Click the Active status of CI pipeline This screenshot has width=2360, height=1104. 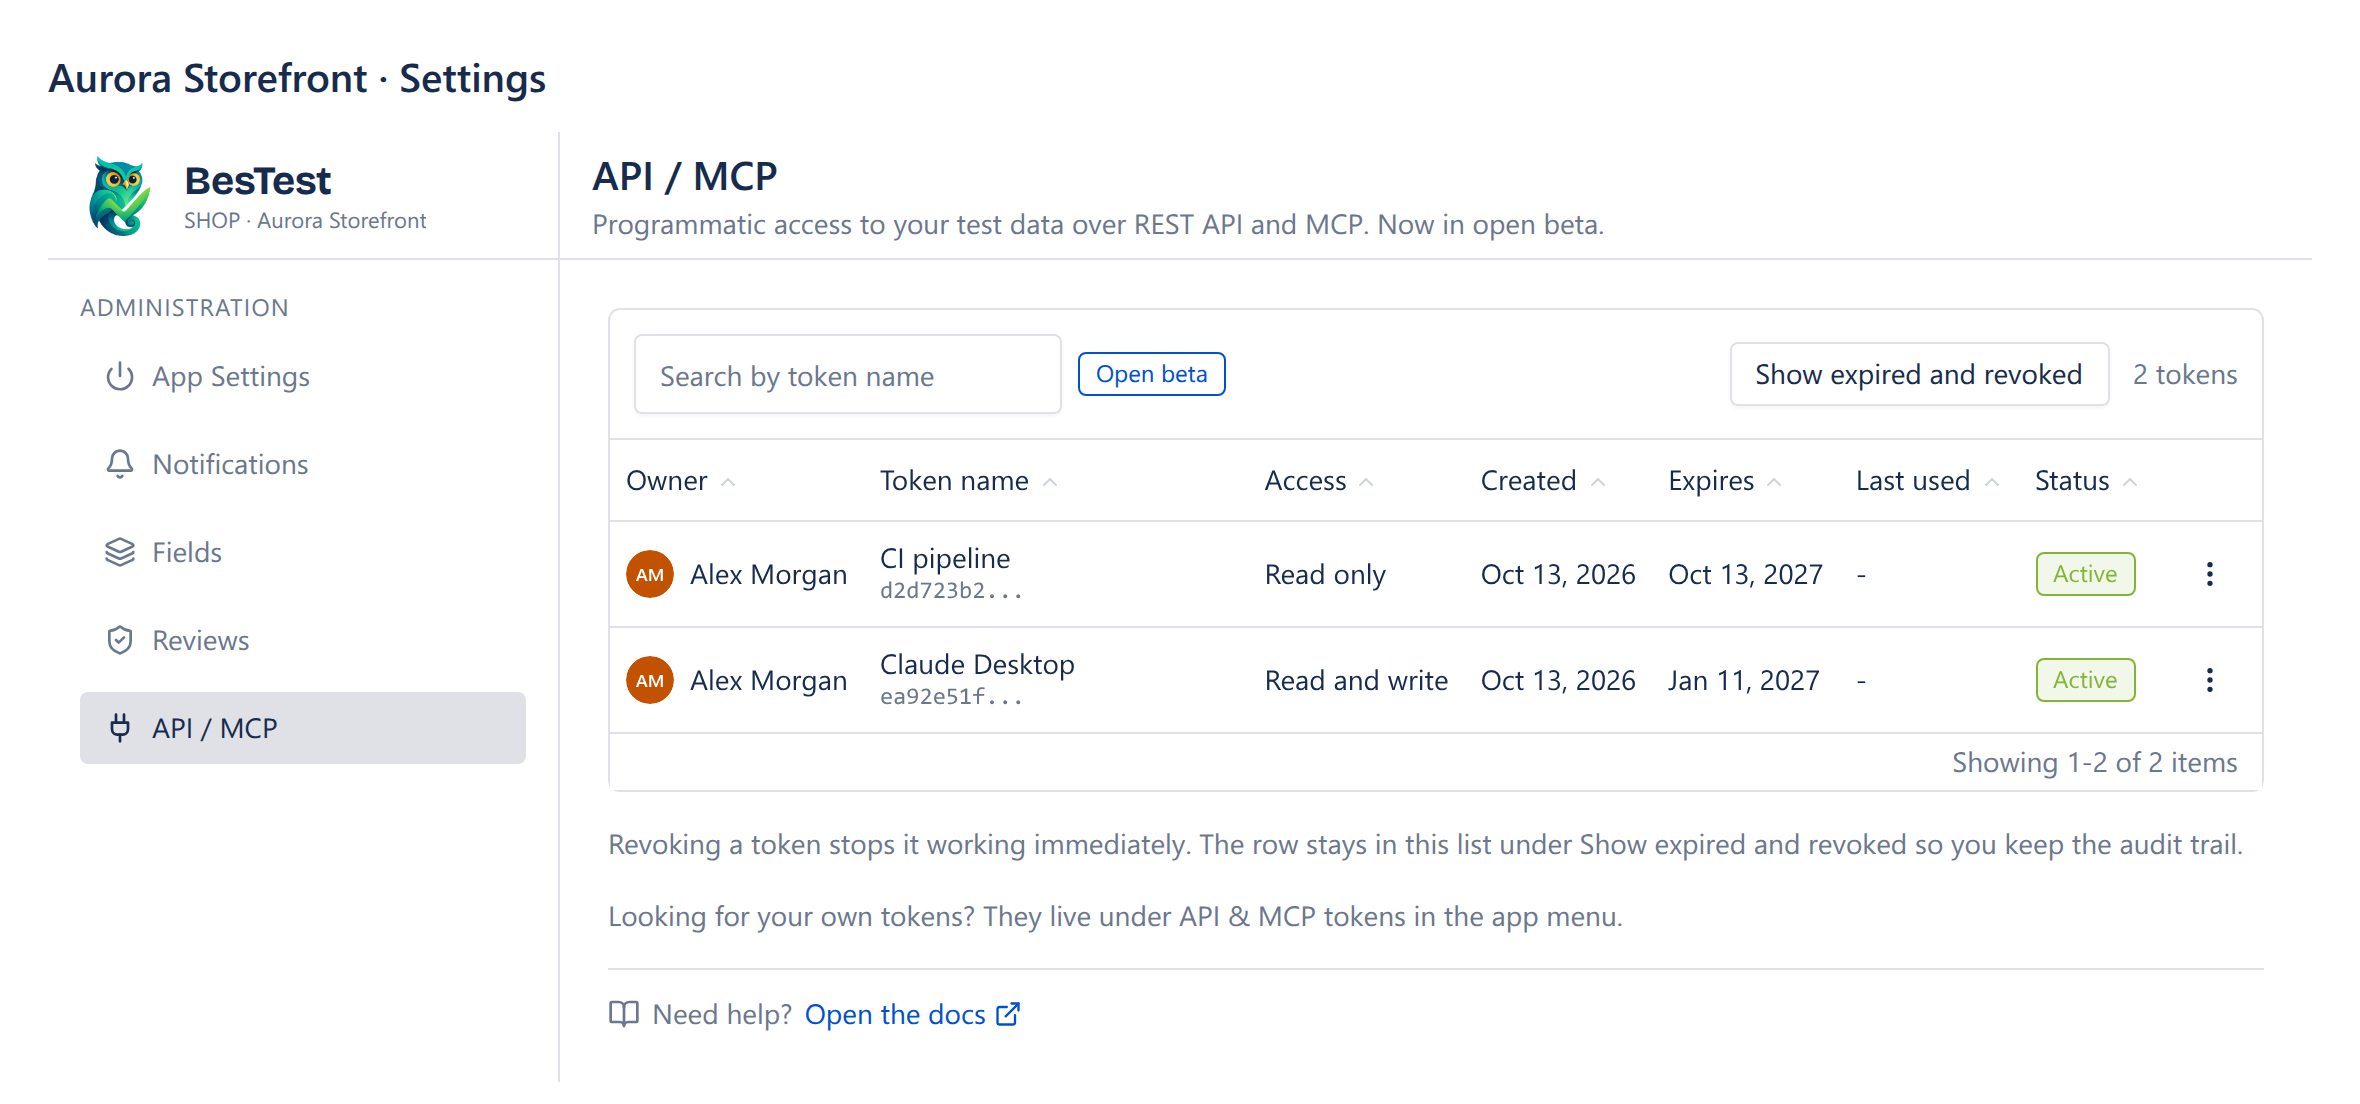pyautogui.click(x=2085, y=574)
